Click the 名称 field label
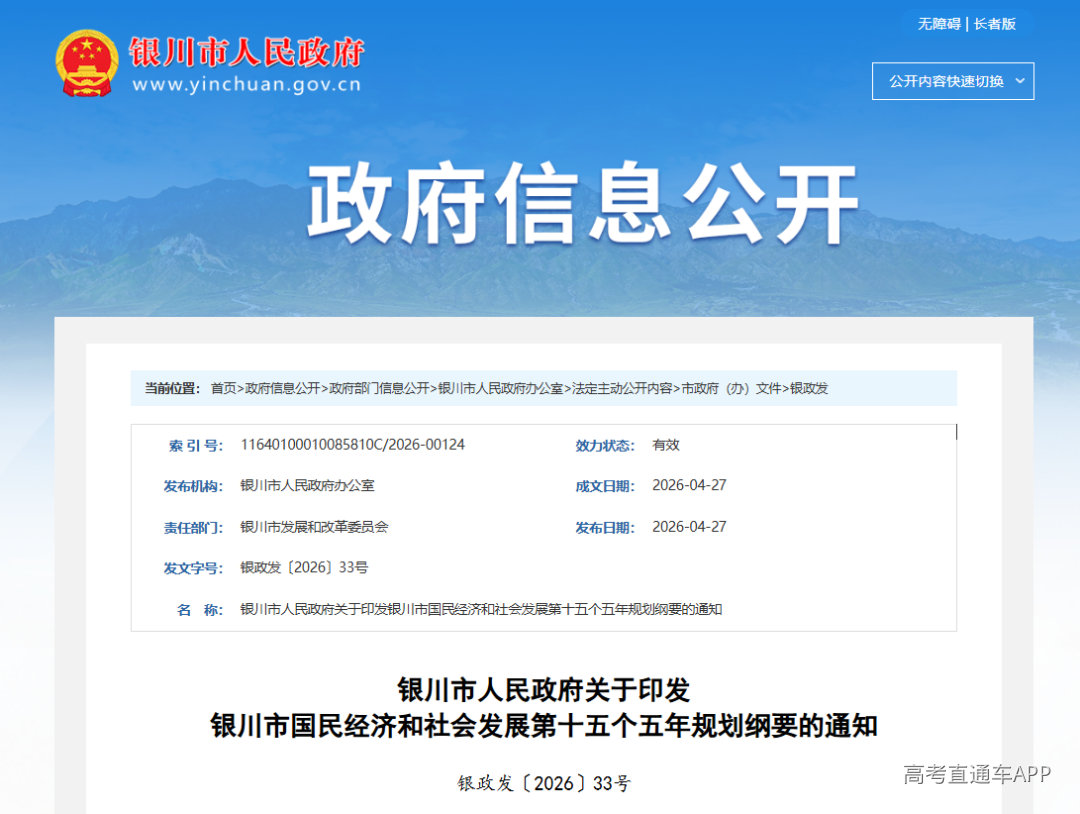The image size is (1080, 814). [200, 609]
